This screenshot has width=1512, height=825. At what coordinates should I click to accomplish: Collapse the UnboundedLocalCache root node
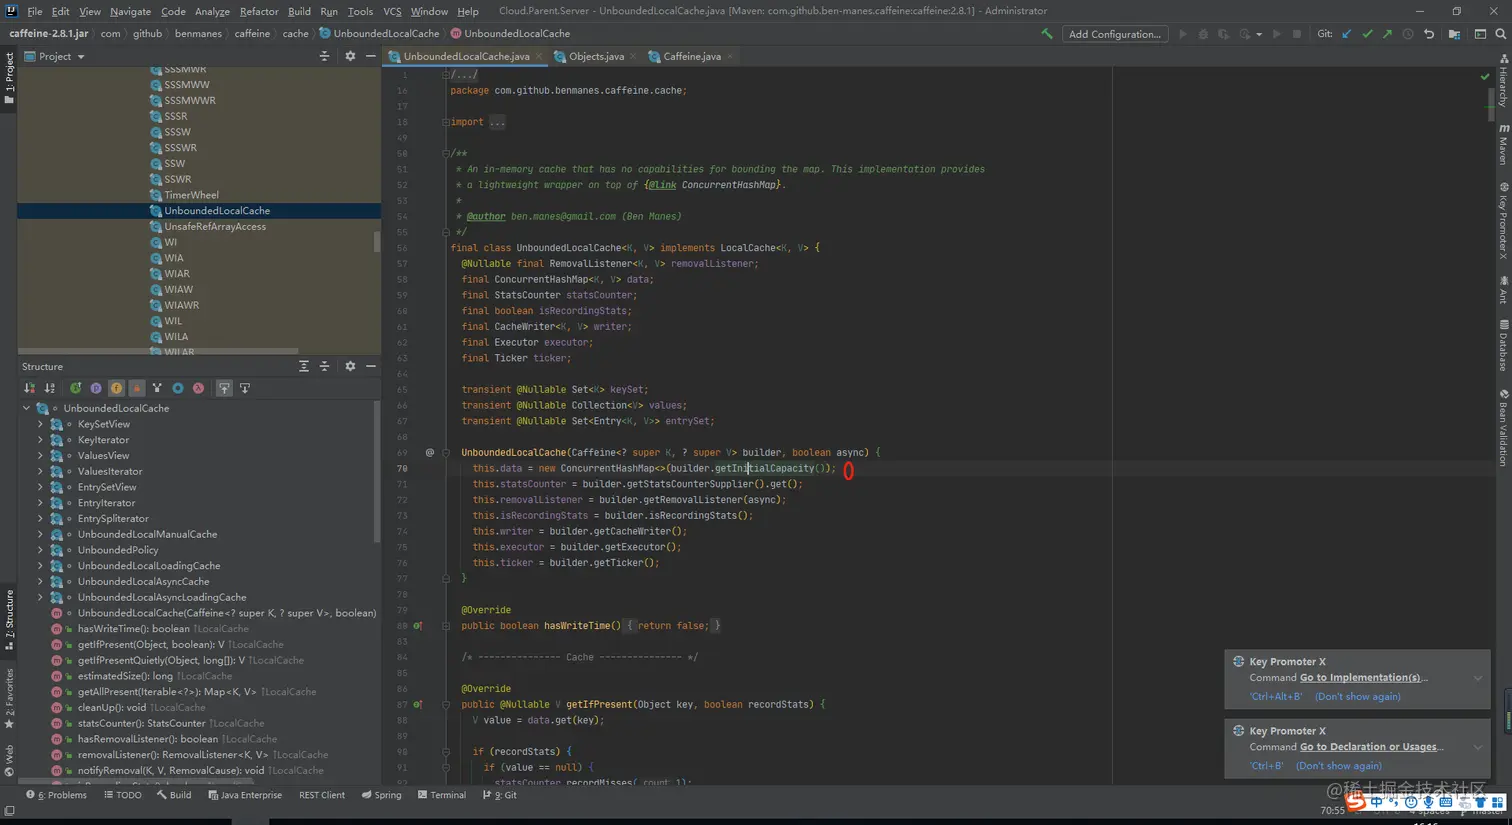point(27,408)
